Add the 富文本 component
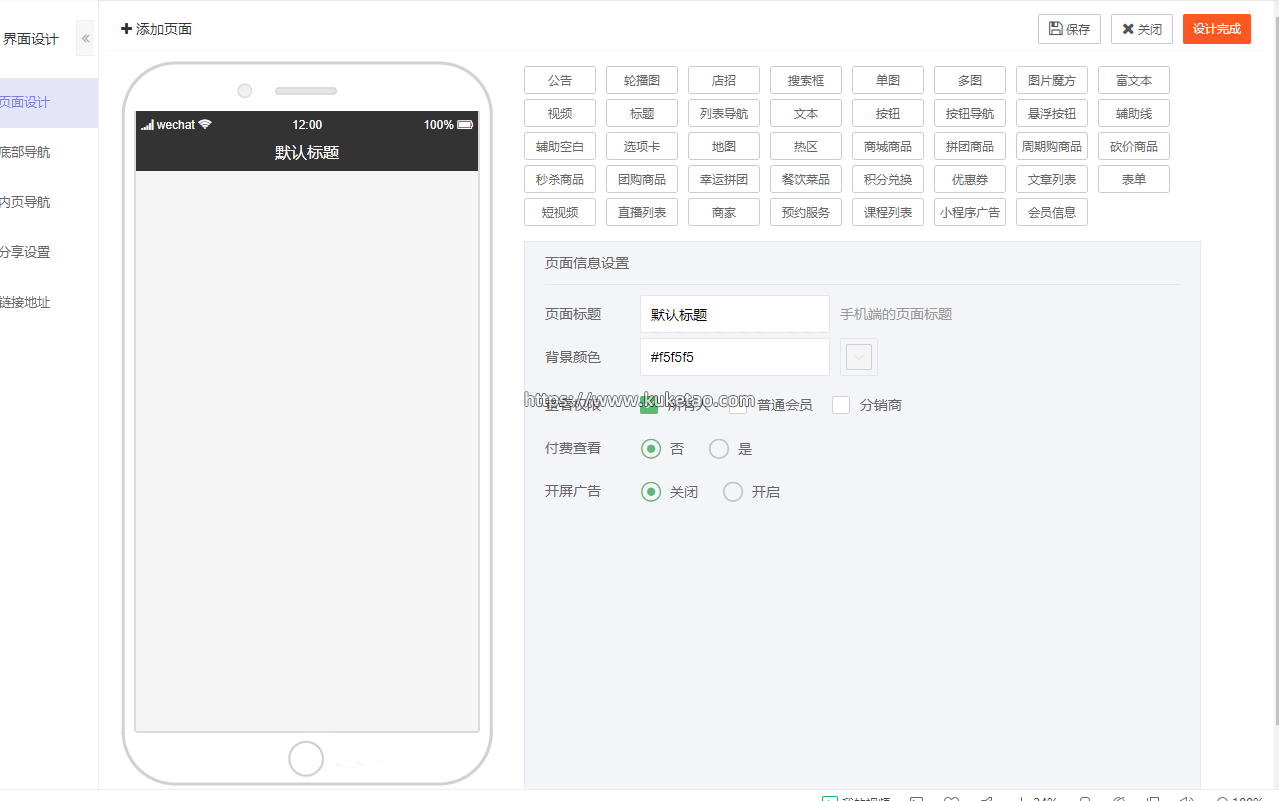The height and width of the screenshot is (801, 1279). [1134, 80]
